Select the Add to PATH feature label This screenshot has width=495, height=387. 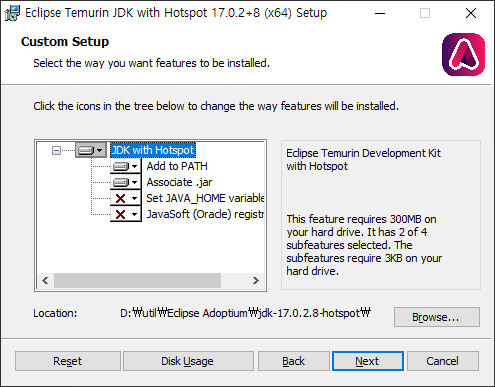[x=177, y=166]
